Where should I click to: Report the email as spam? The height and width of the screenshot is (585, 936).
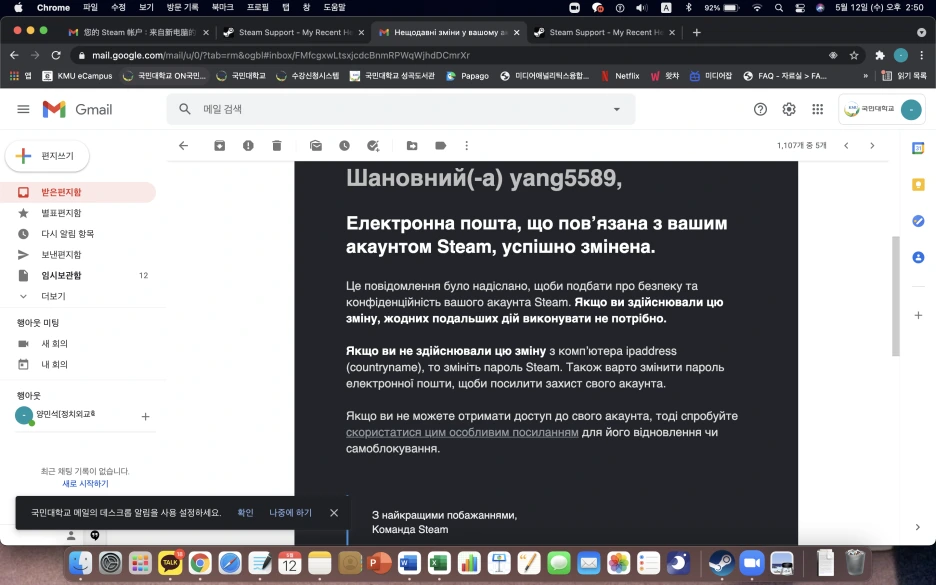(x=249, y=145)
